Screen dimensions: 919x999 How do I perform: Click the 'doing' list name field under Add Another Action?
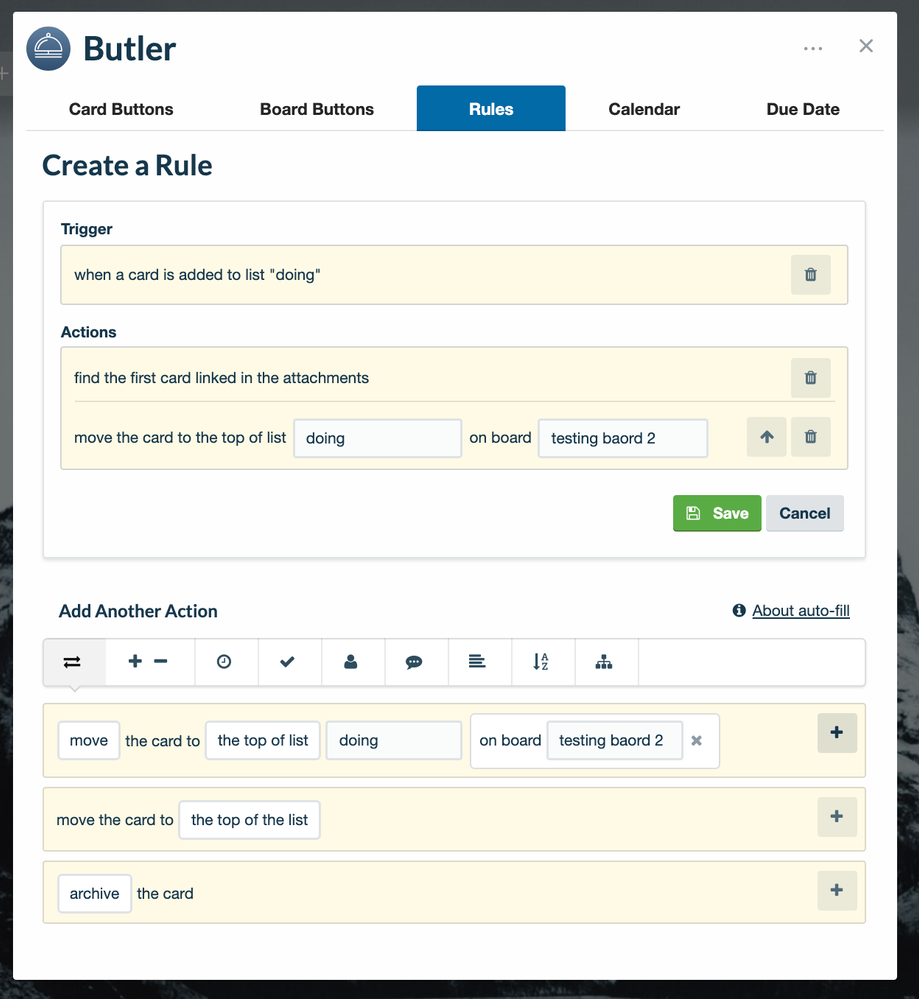coord(394,740)
